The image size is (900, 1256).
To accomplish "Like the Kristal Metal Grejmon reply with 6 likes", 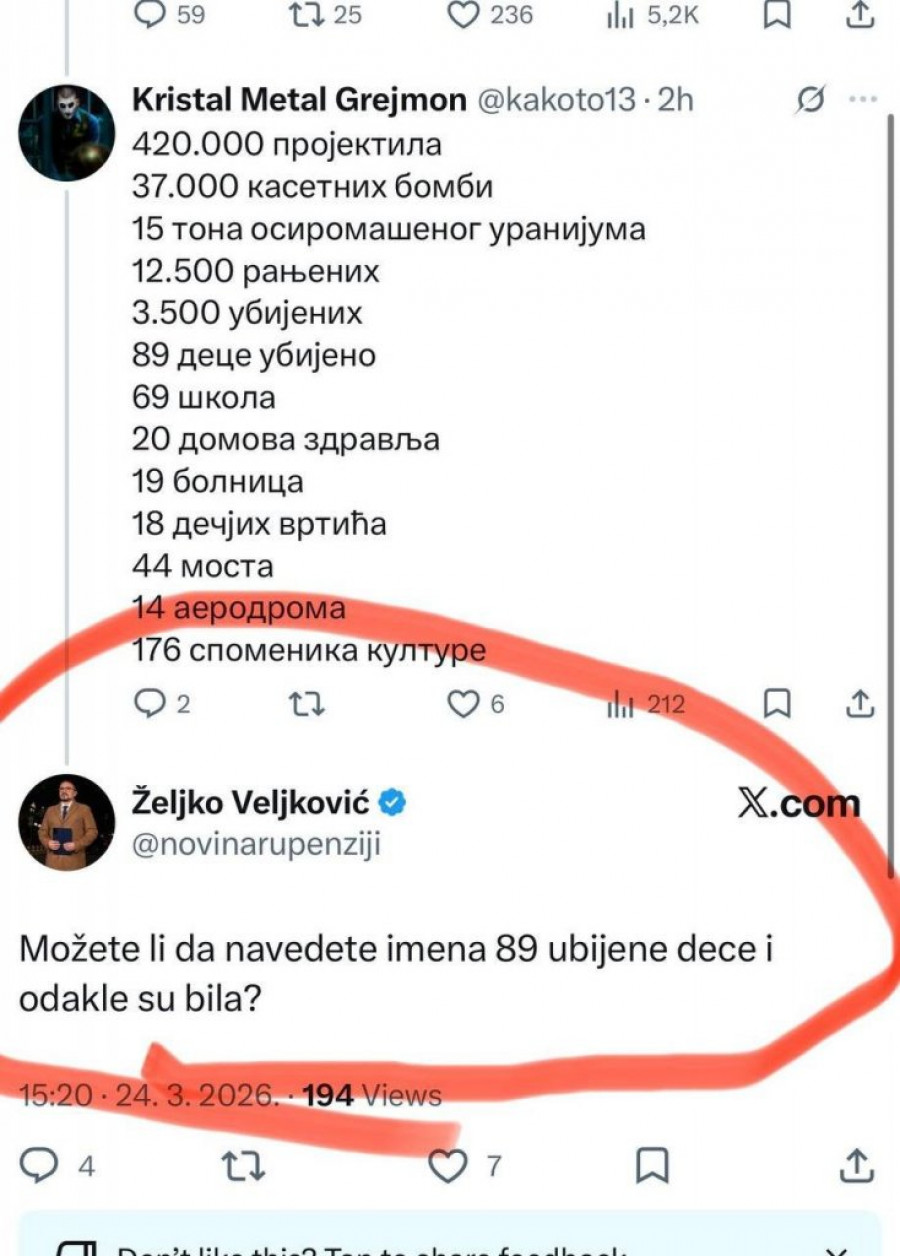I will [463, 704].
